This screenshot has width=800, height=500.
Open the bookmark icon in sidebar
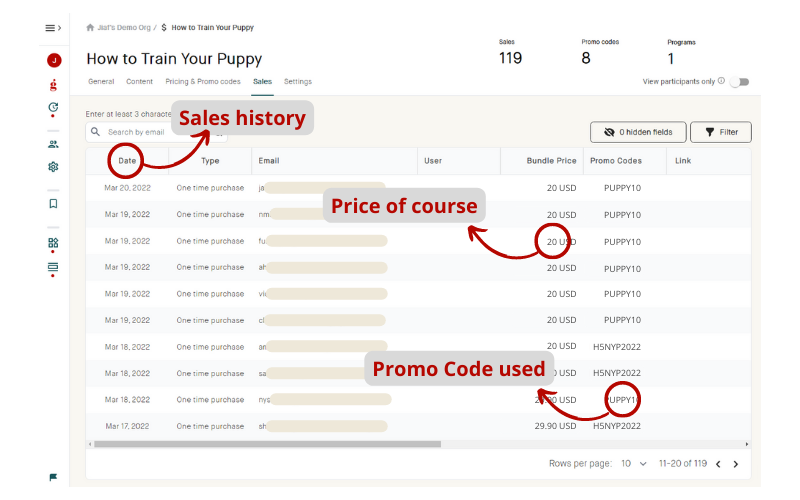coord(53,204)
